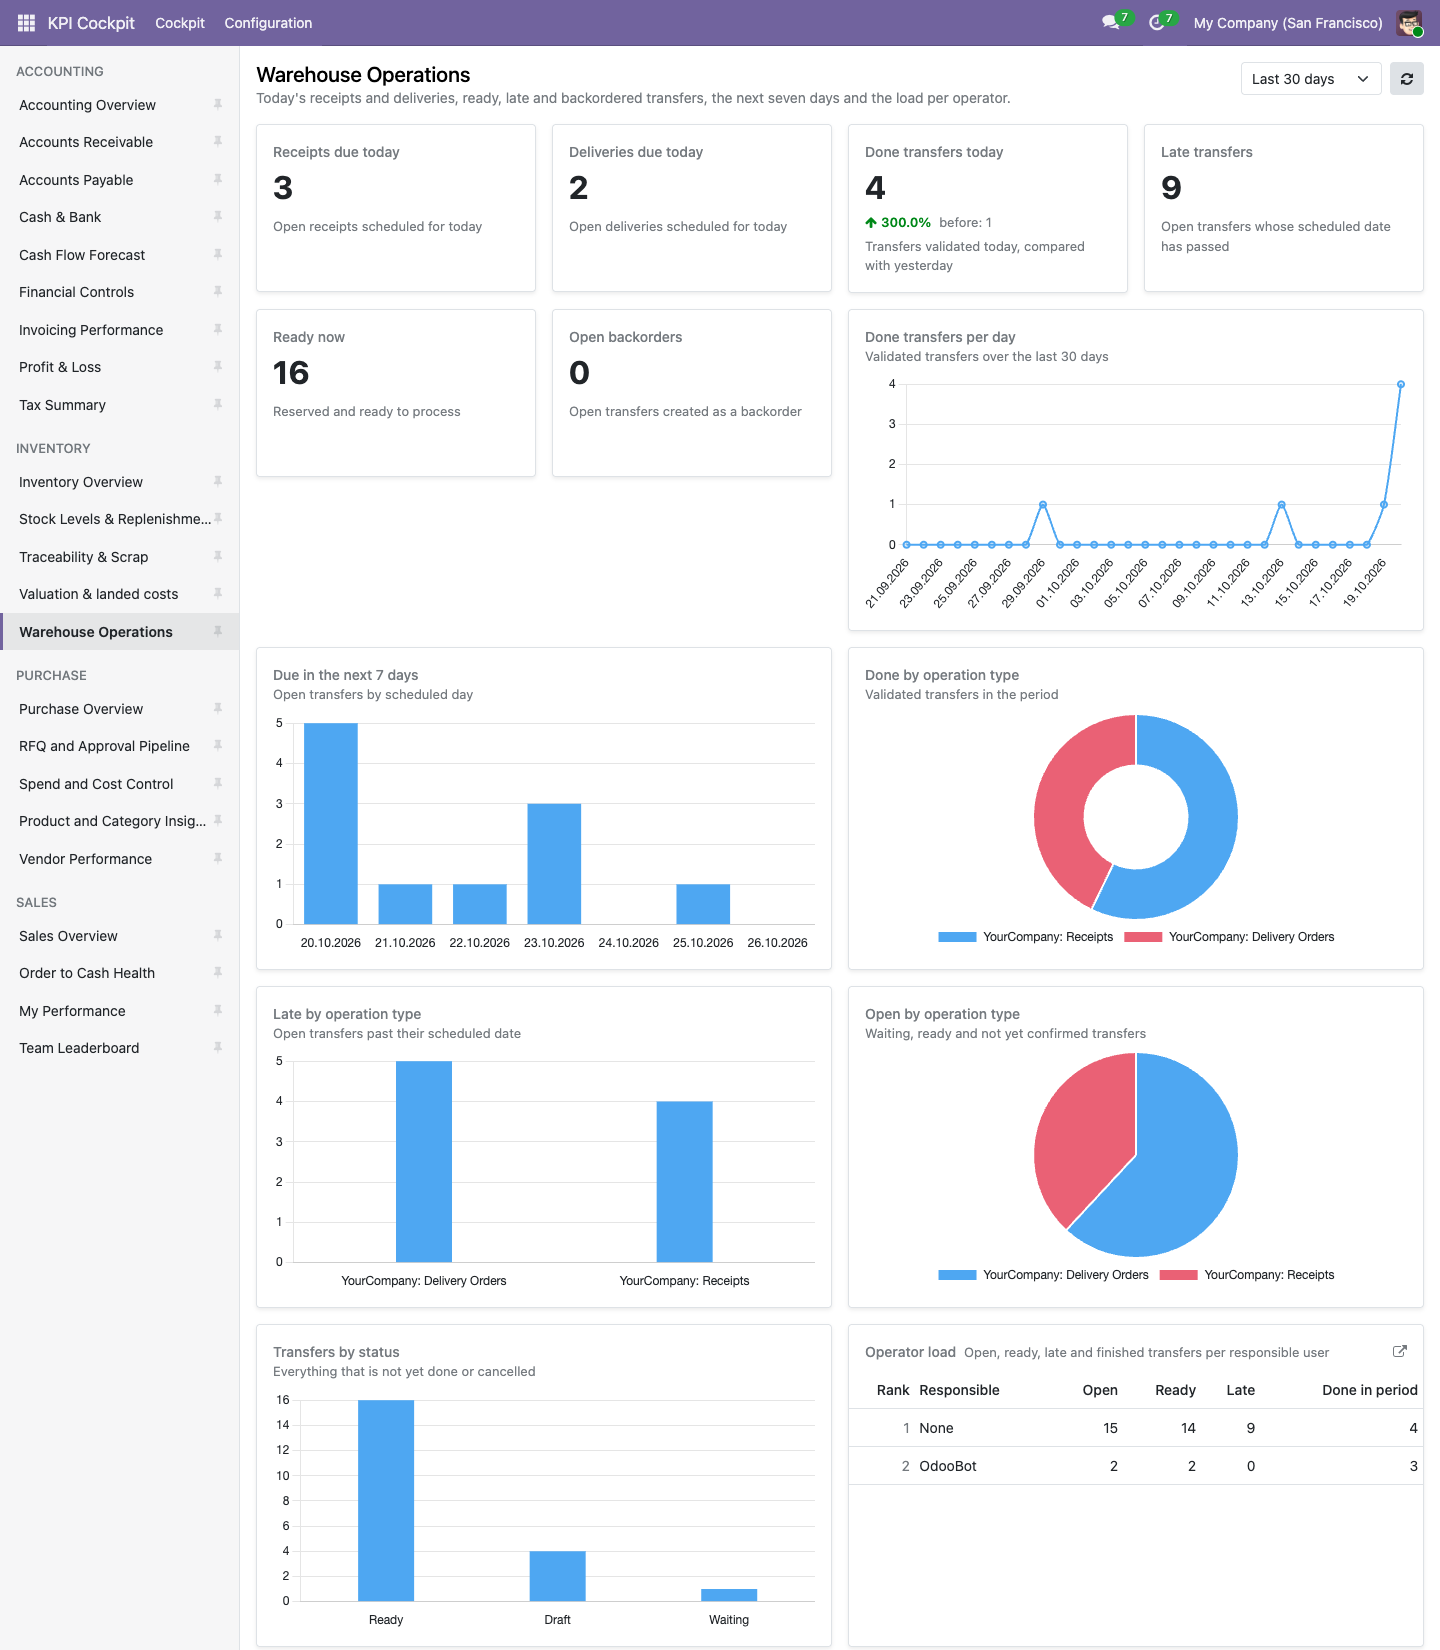Open the activities clock icon
Screen dimensions: 1440x1650
1157,23
